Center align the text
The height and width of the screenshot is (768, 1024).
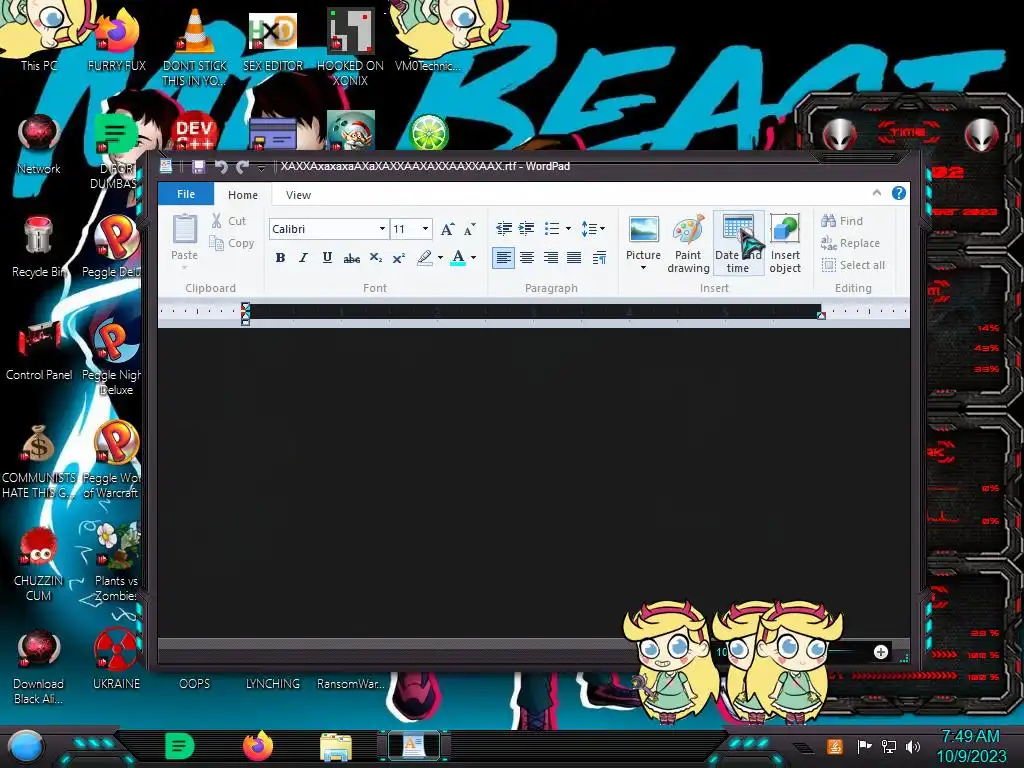pyautogui.click(x=526, y=258)
